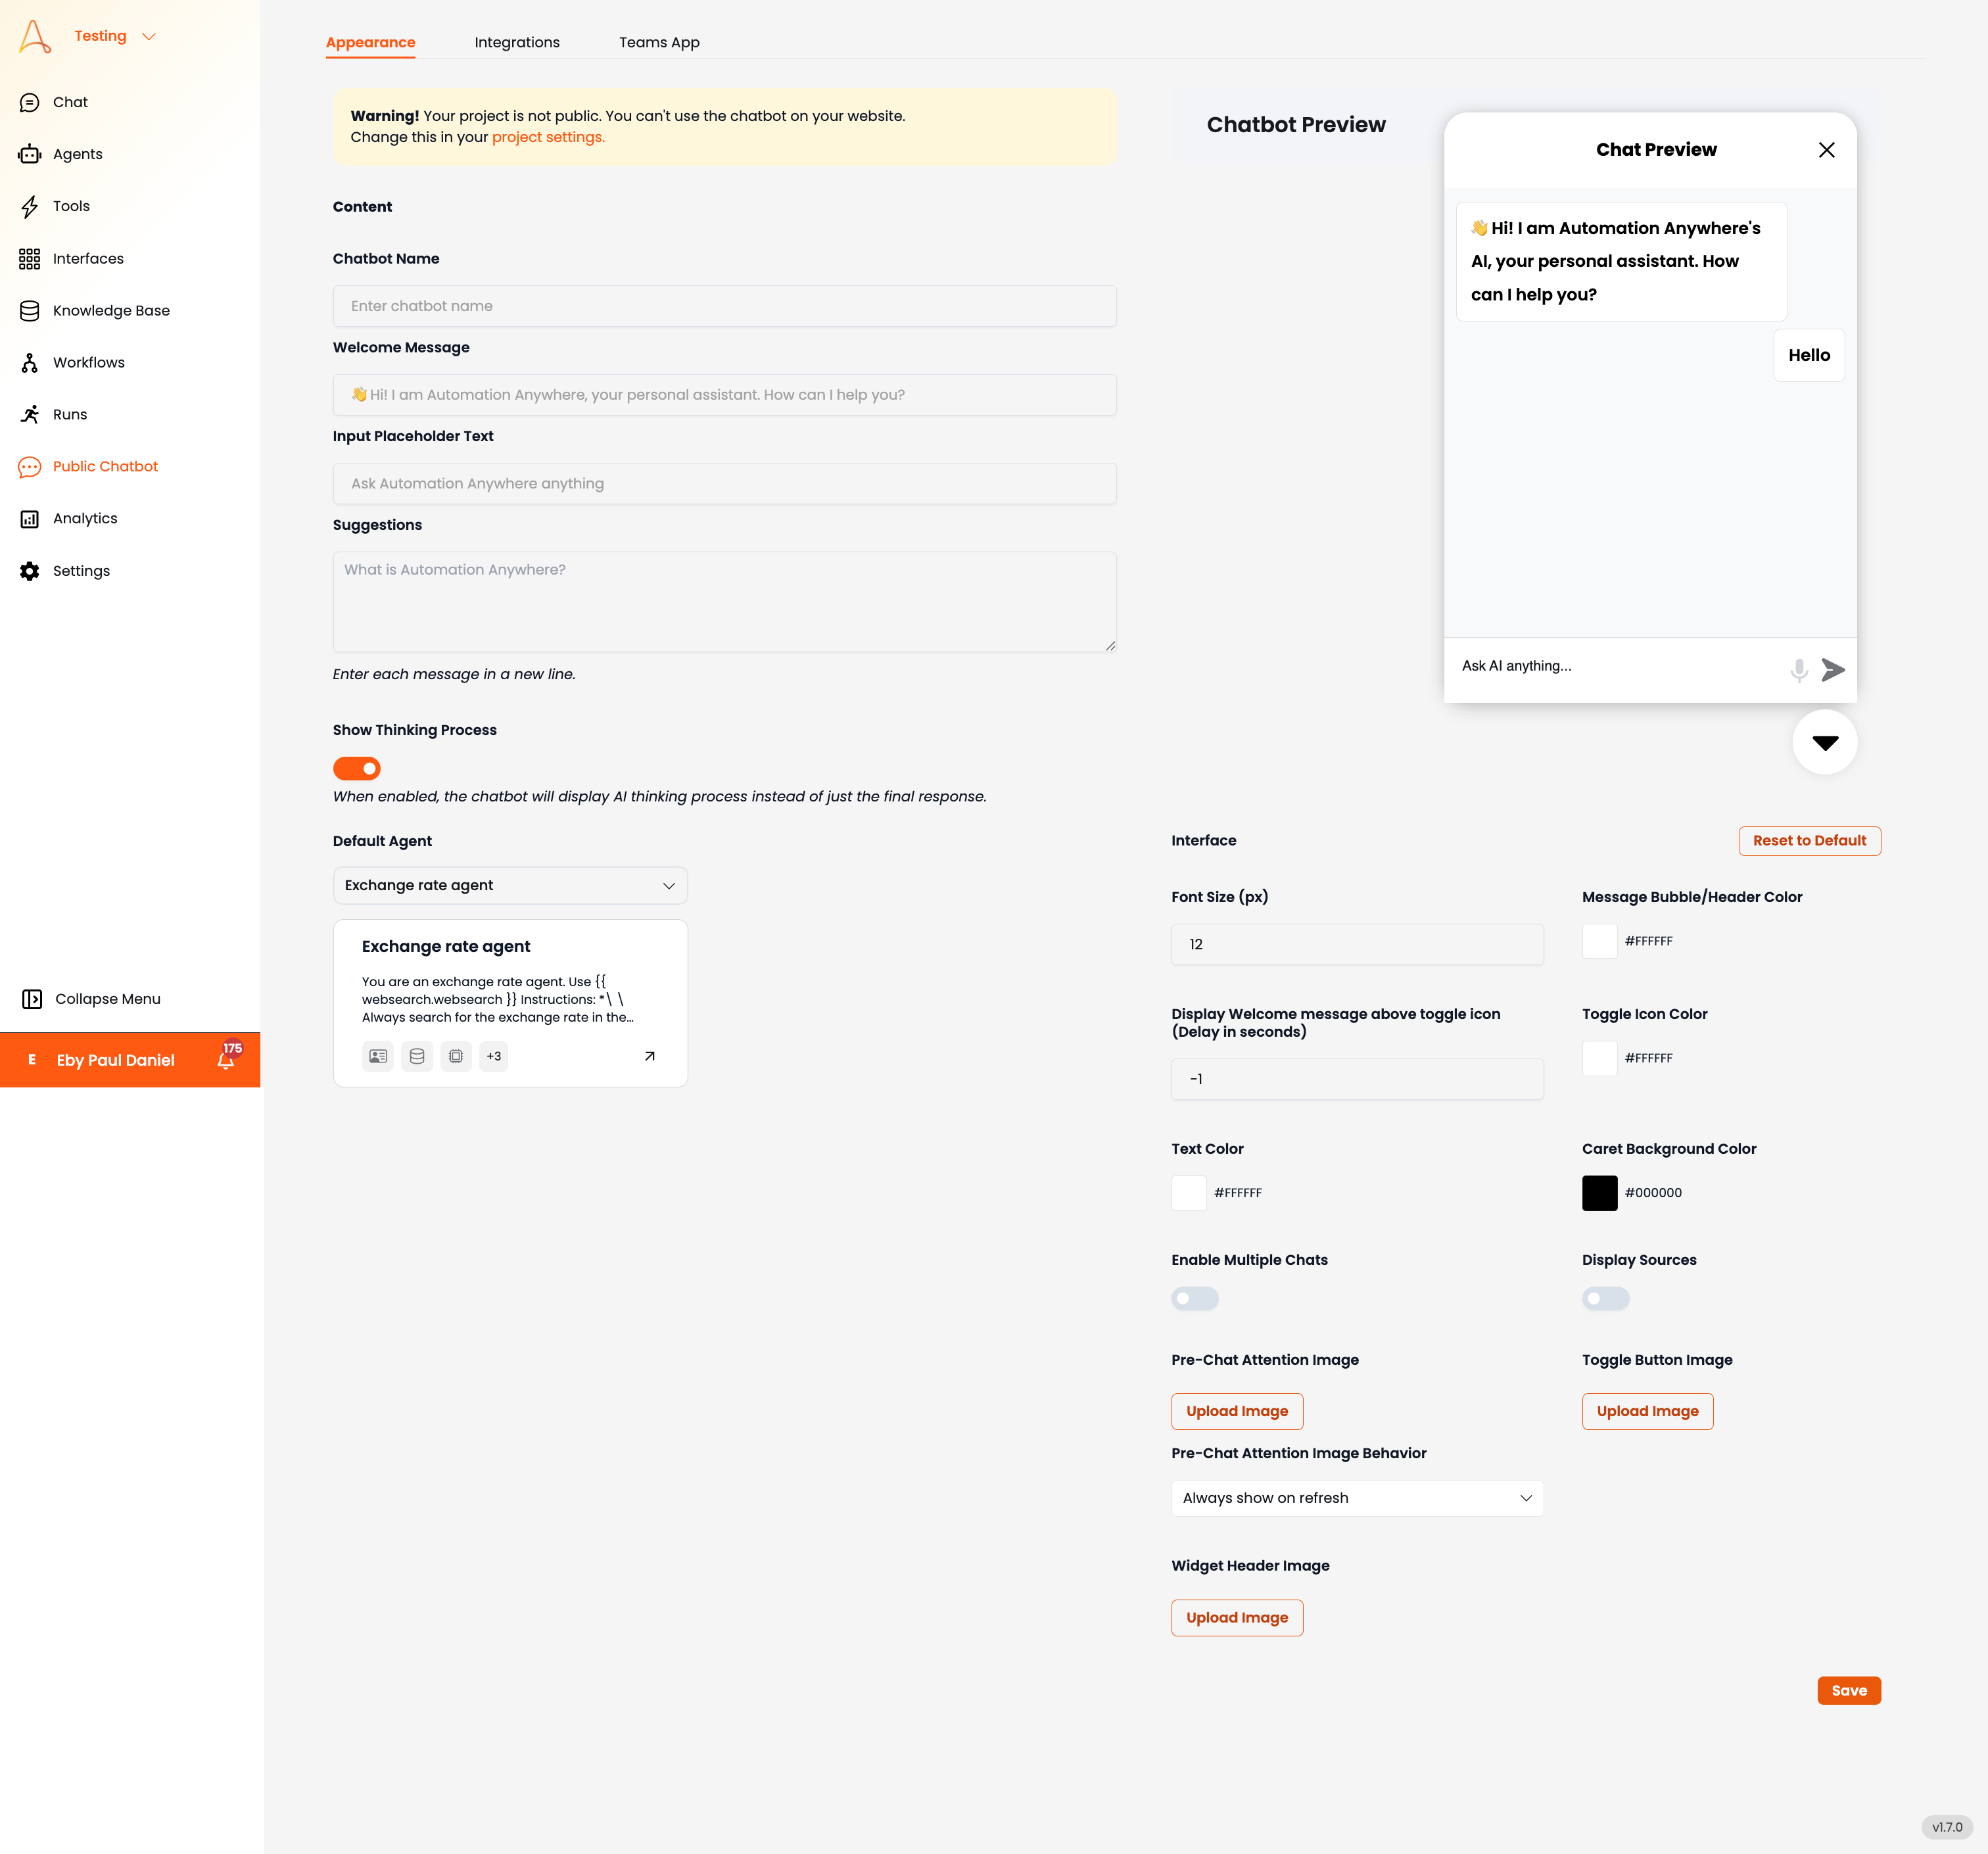Enable the Display Sources toggle
The width and height of the screenshot is (1988, 1854).
(x=1605, y=1298)
